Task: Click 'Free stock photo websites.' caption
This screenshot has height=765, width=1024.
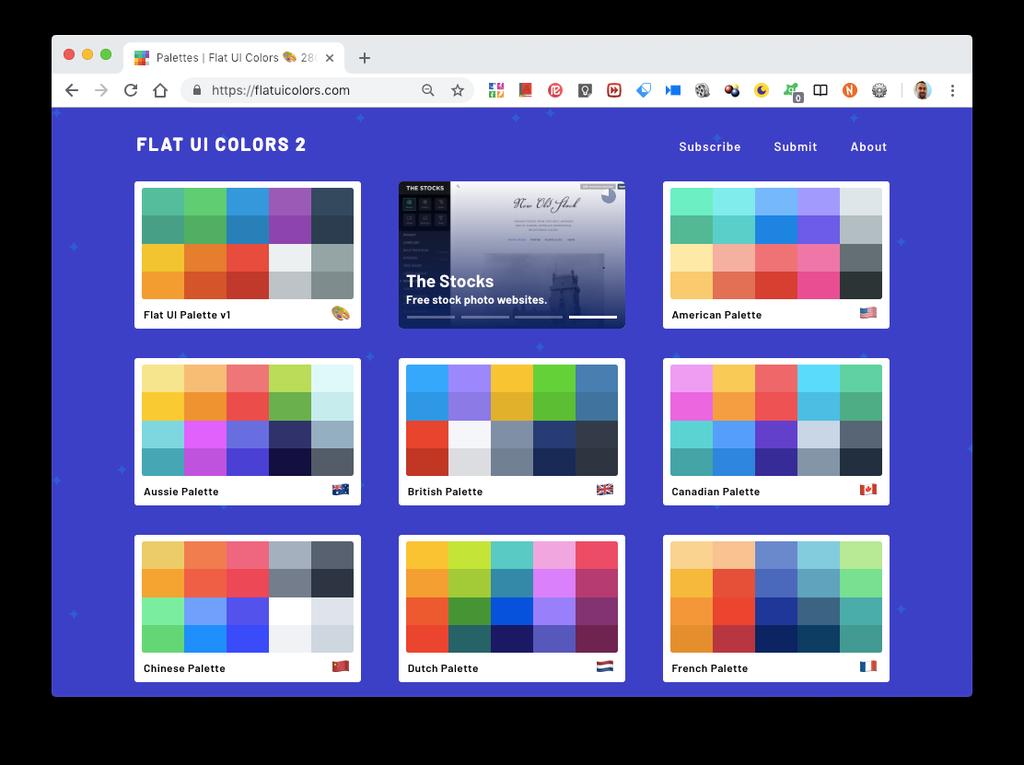Action: 476,300
